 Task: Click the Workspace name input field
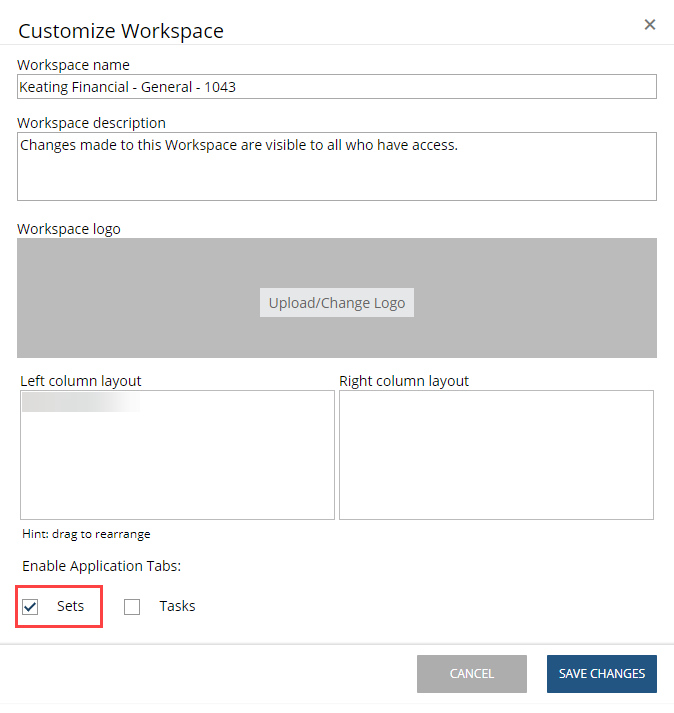click(336, 87)
